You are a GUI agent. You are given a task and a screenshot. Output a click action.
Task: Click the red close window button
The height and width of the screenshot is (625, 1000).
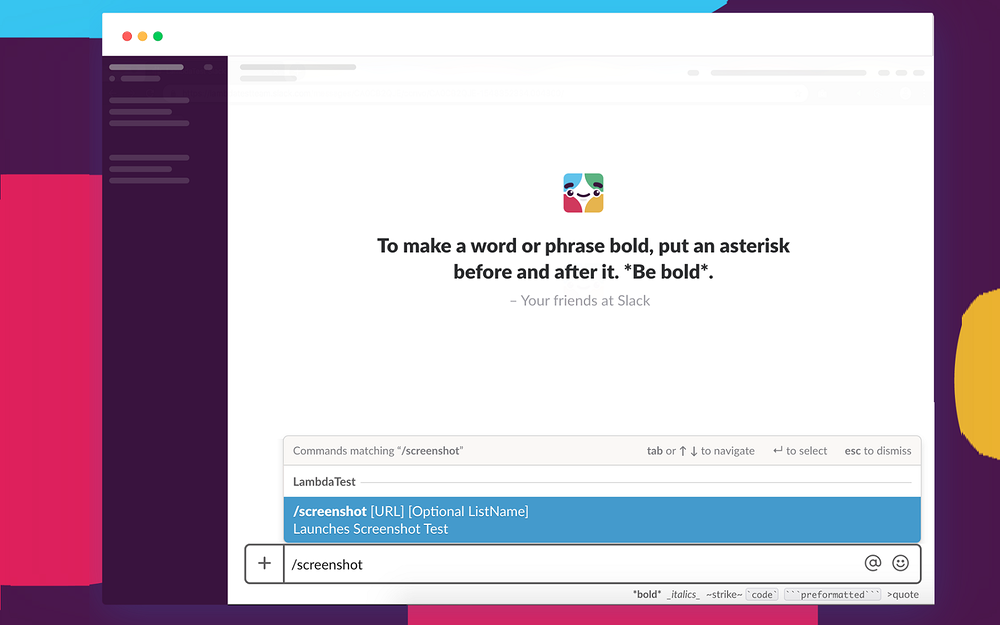click(127, 36)
